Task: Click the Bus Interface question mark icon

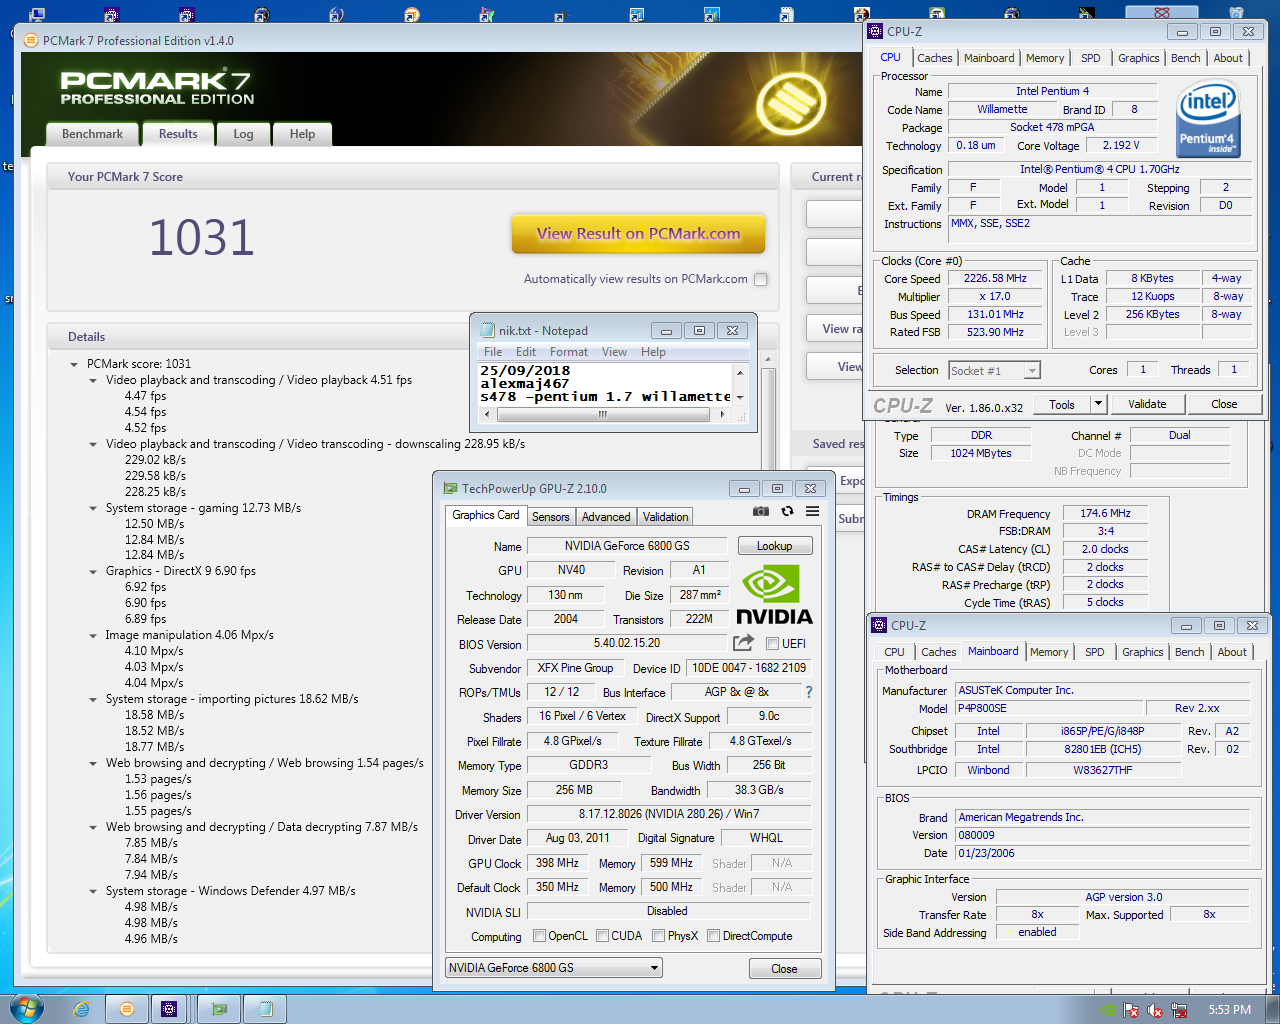Action: click(809, 692)
